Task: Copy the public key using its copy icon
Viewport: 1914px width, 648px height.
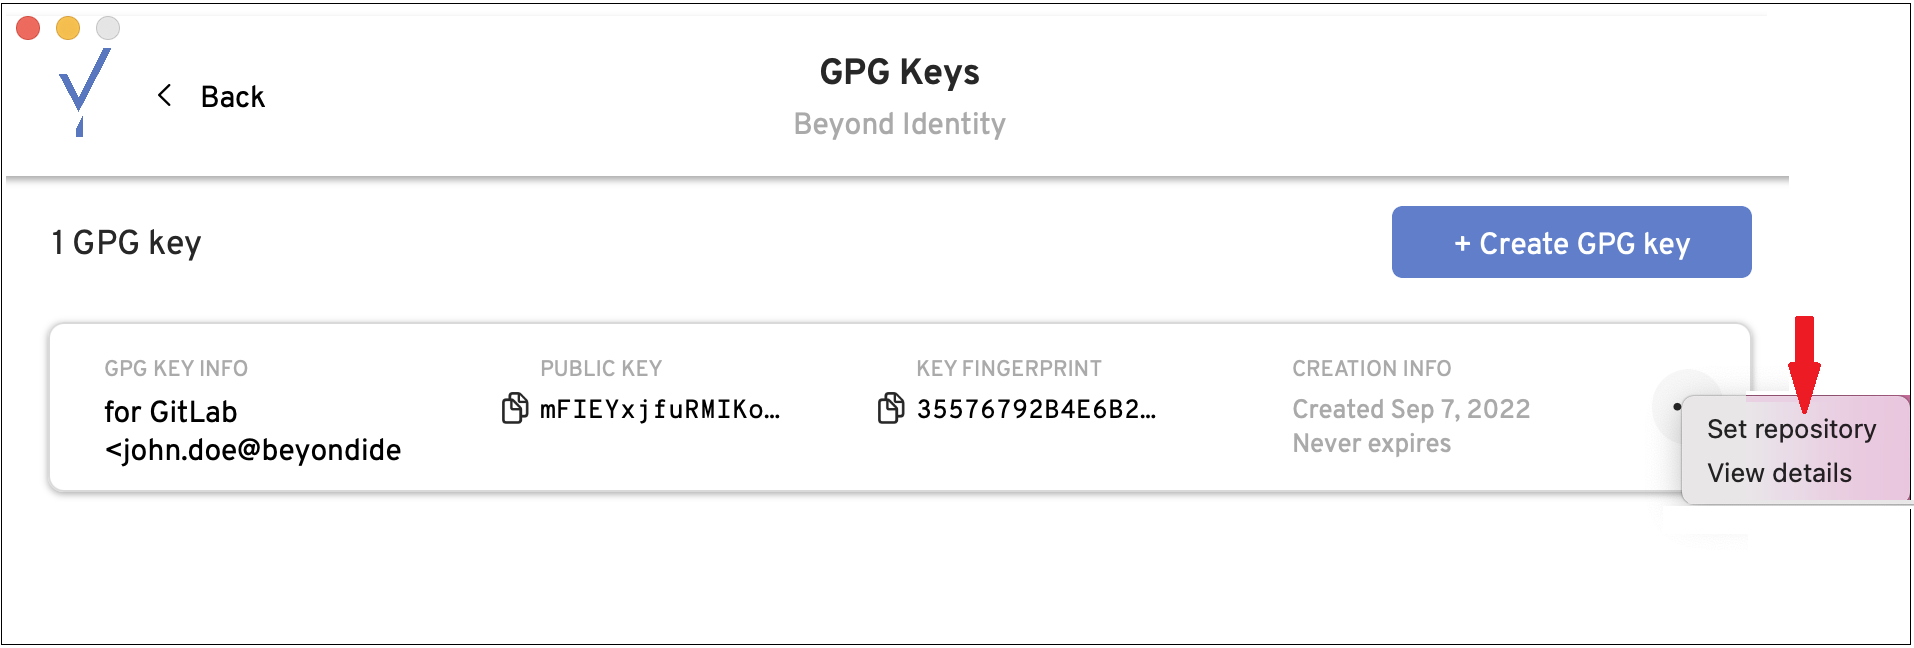Action: click(x=514, y=408)
